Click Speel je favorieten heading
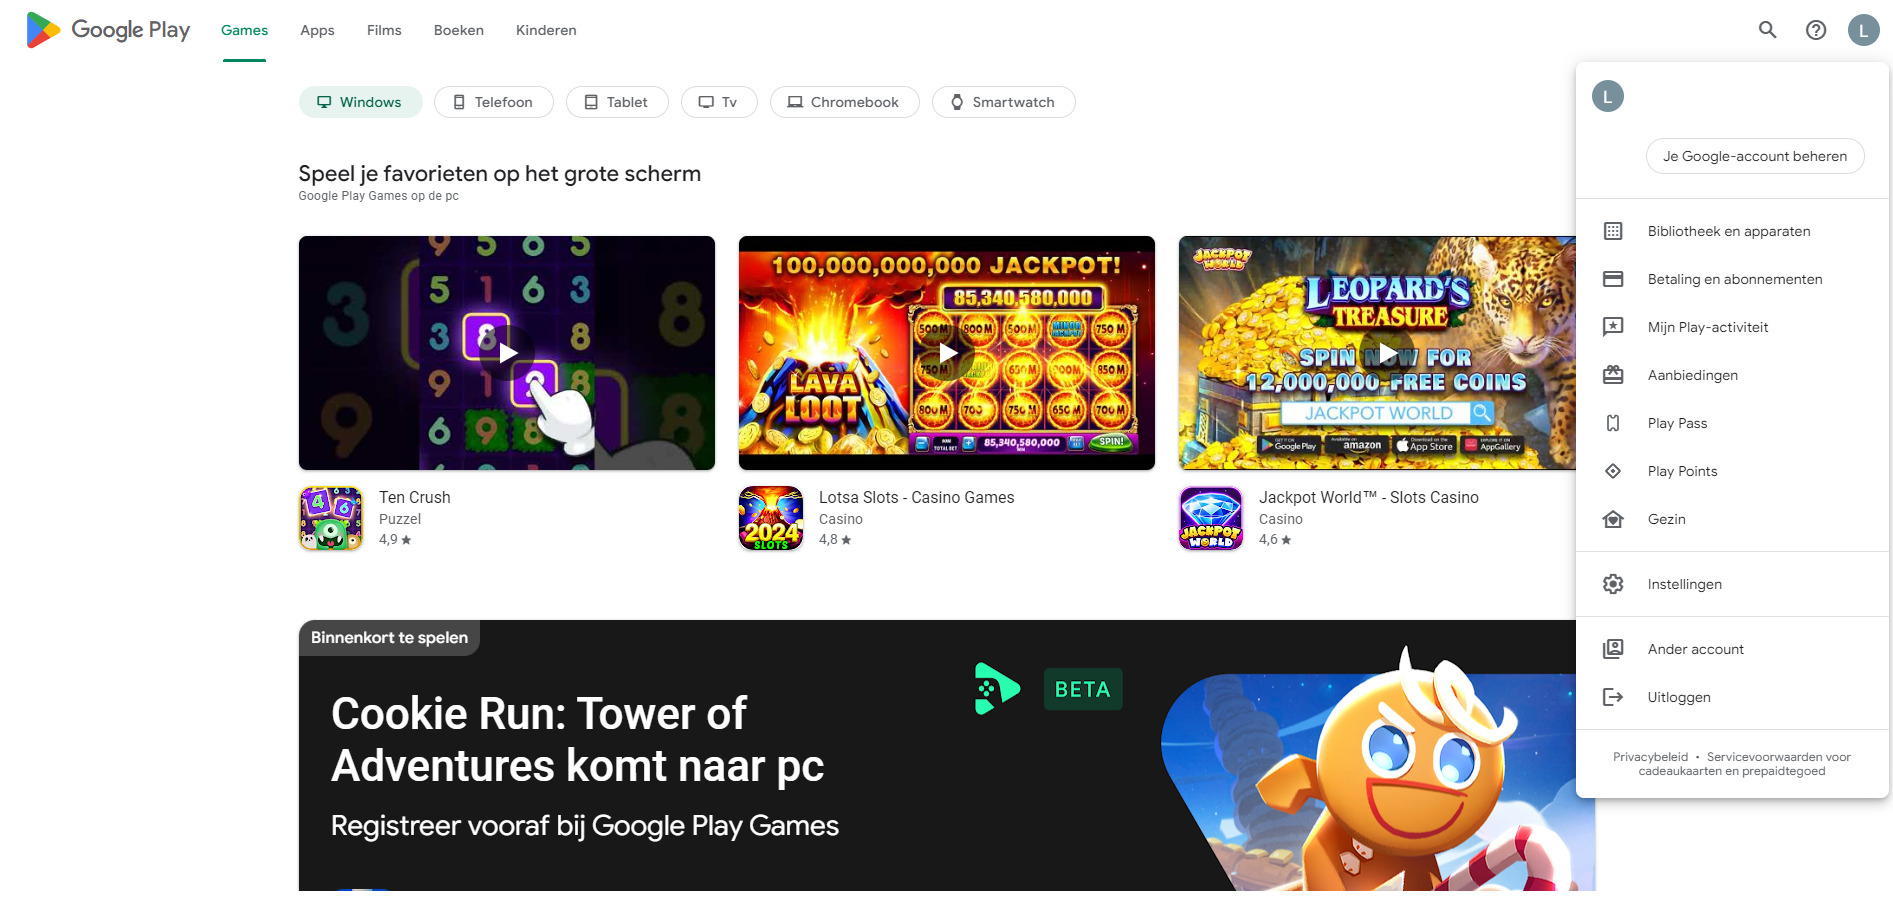 (x=500, y=173)
